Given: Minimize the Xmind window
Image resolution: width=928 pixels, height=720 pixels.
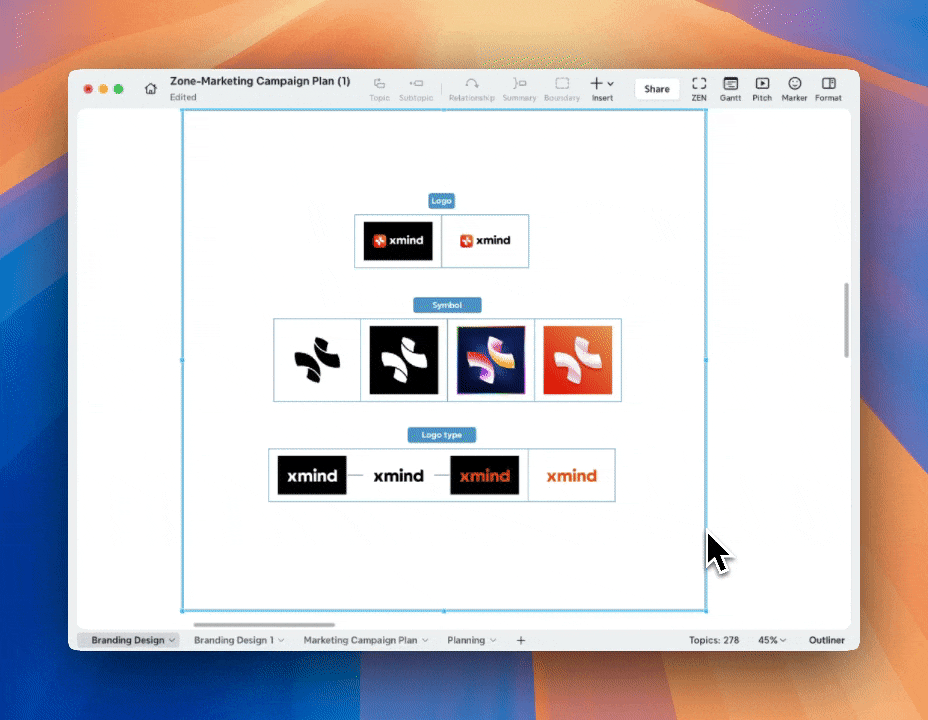Looking at the screenshot, I should (x=103, y=89).
